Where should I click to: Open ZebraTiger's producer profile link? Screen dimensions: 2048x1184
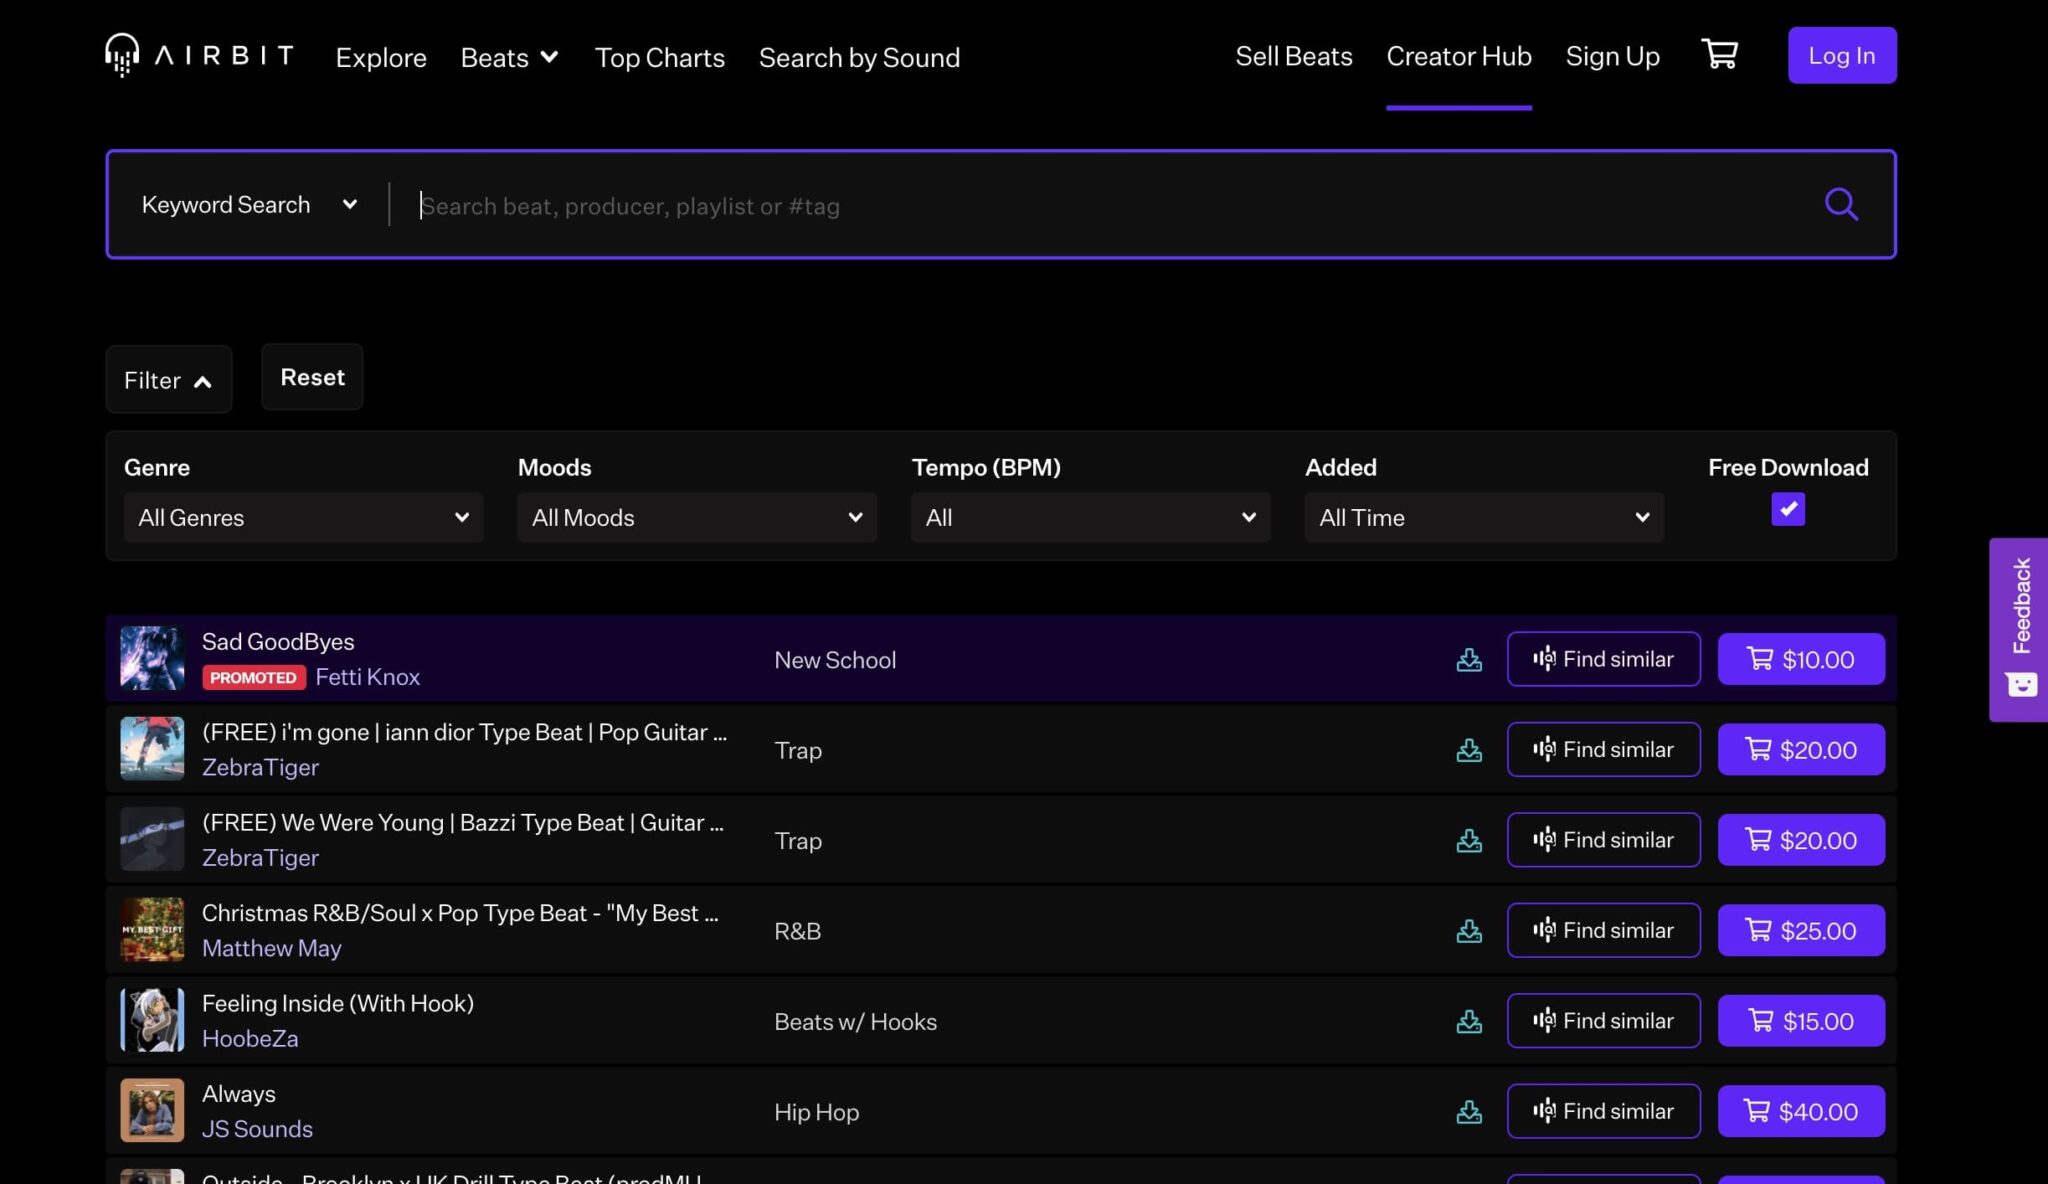[260, 767]
